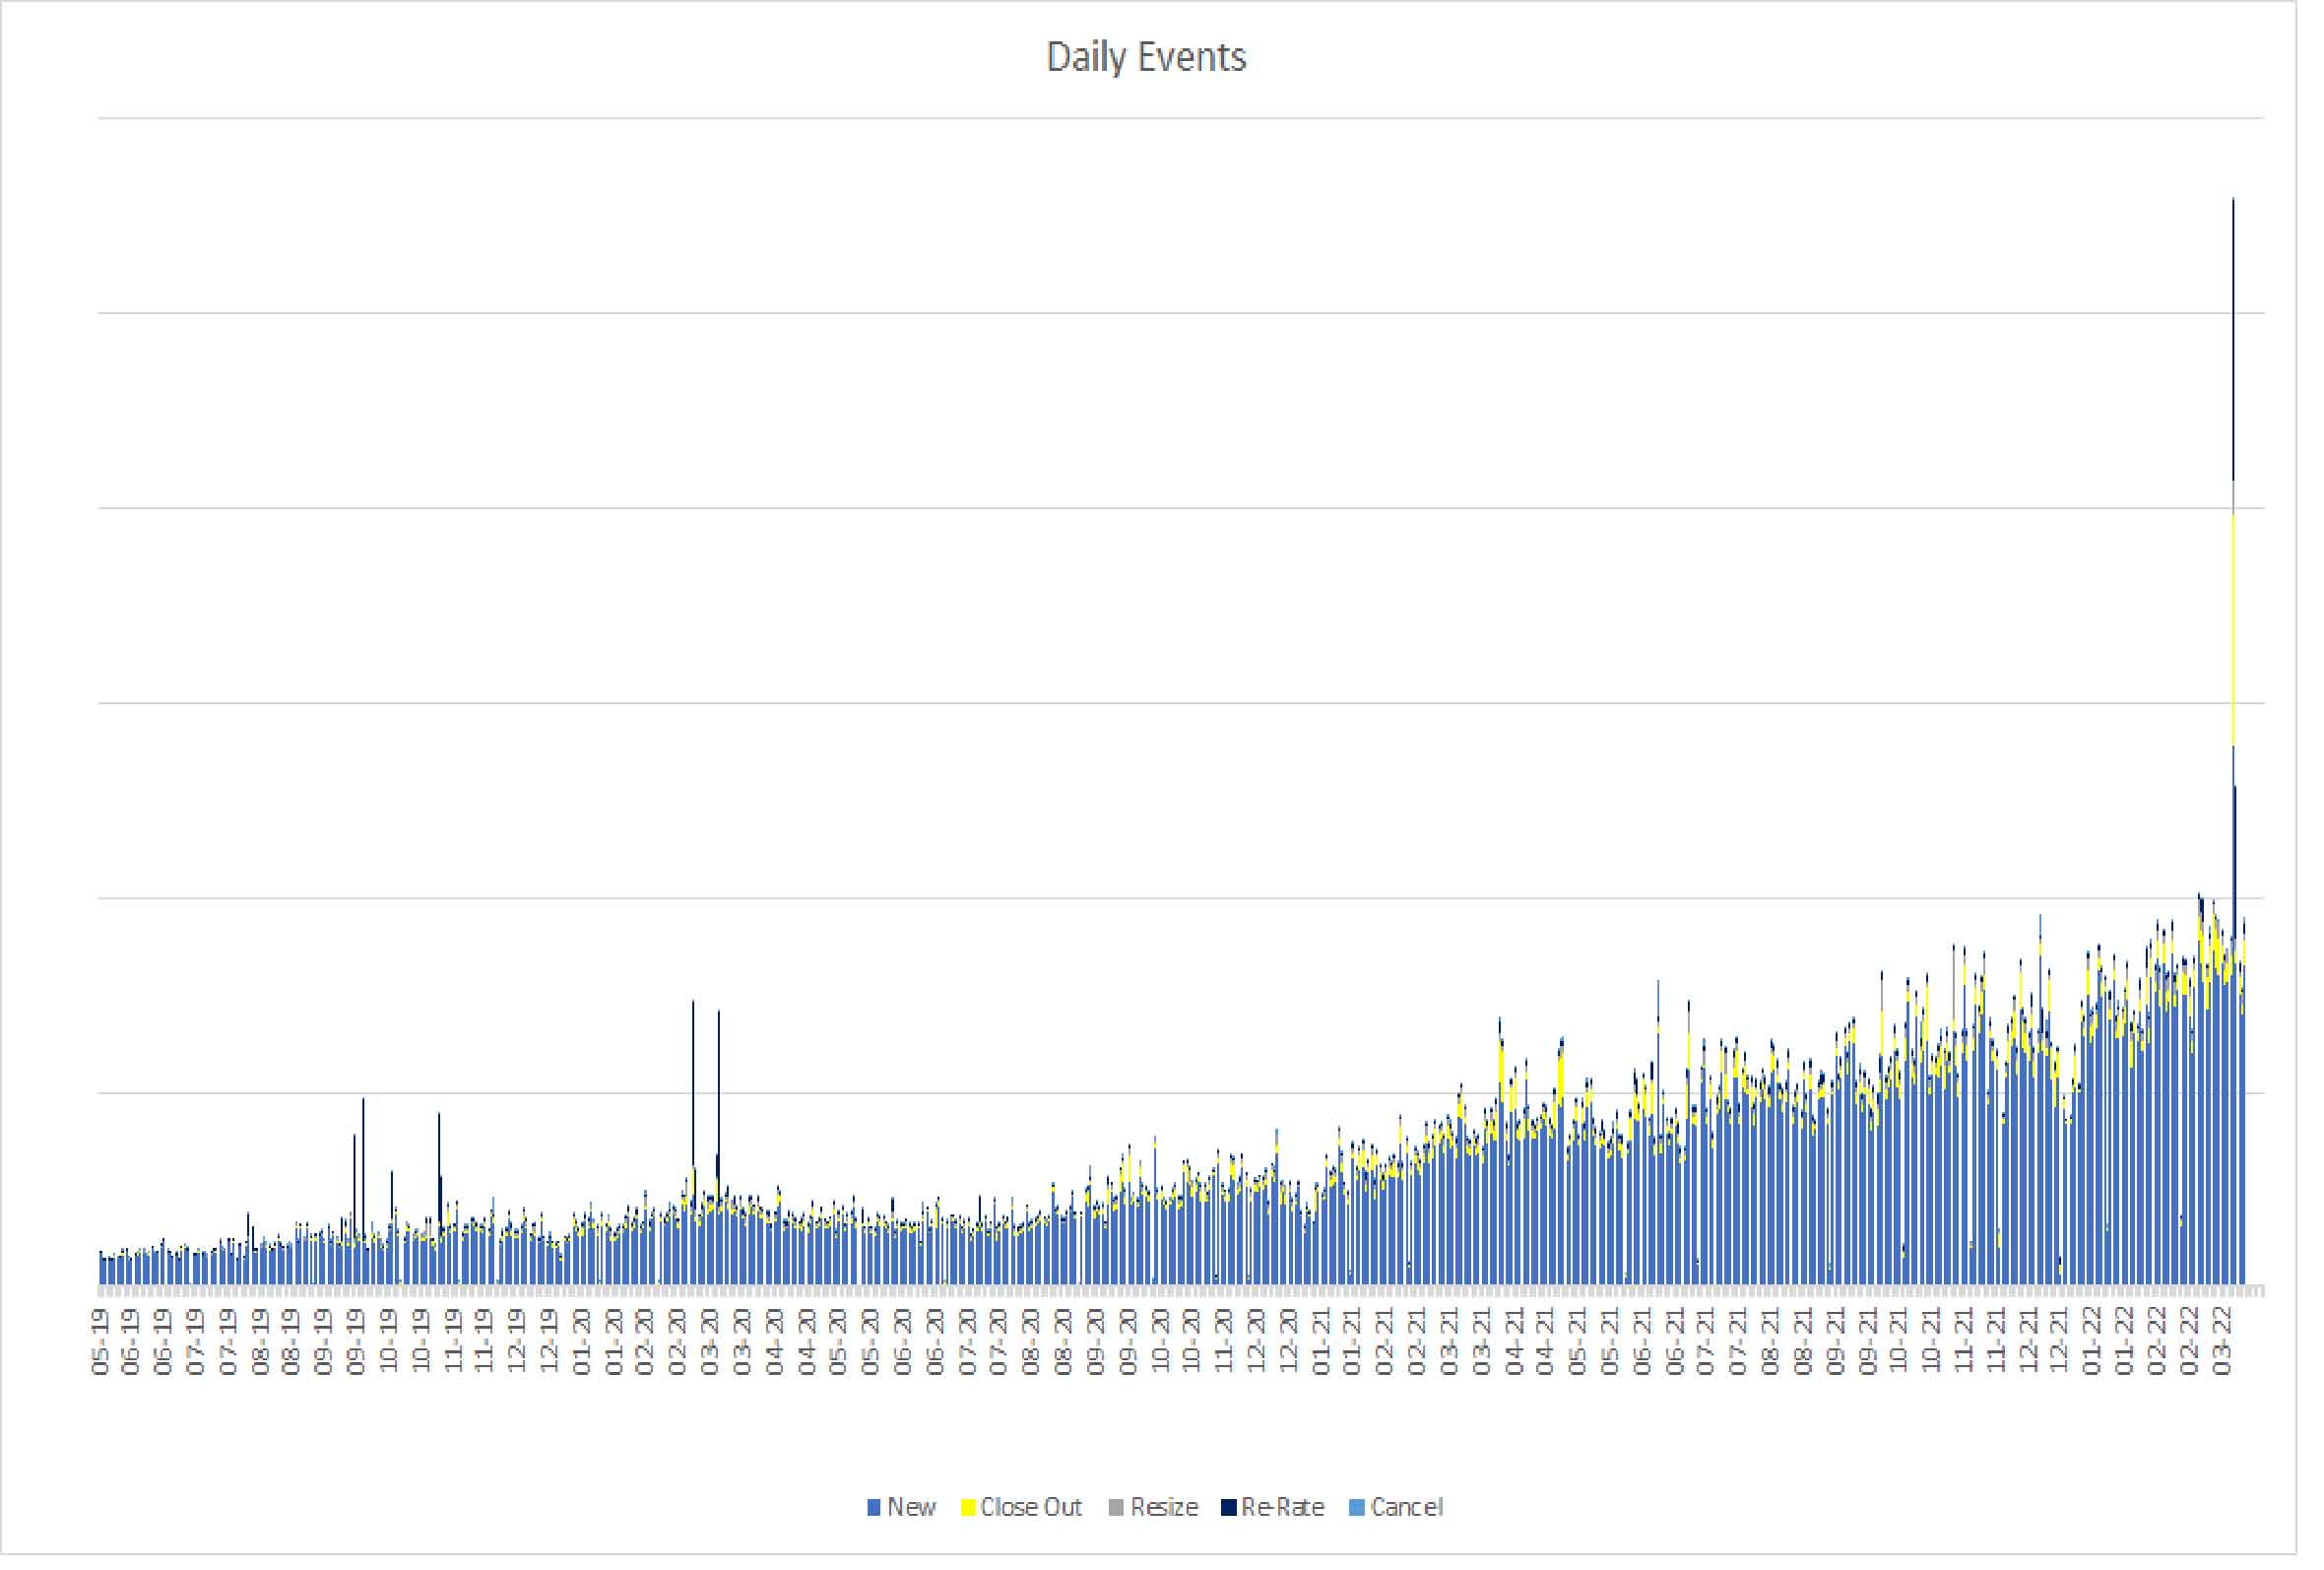The height and width of the screenshot is (1570, 2324).
Task: Select the Cancel legend label
Action: (1407, 1507)
